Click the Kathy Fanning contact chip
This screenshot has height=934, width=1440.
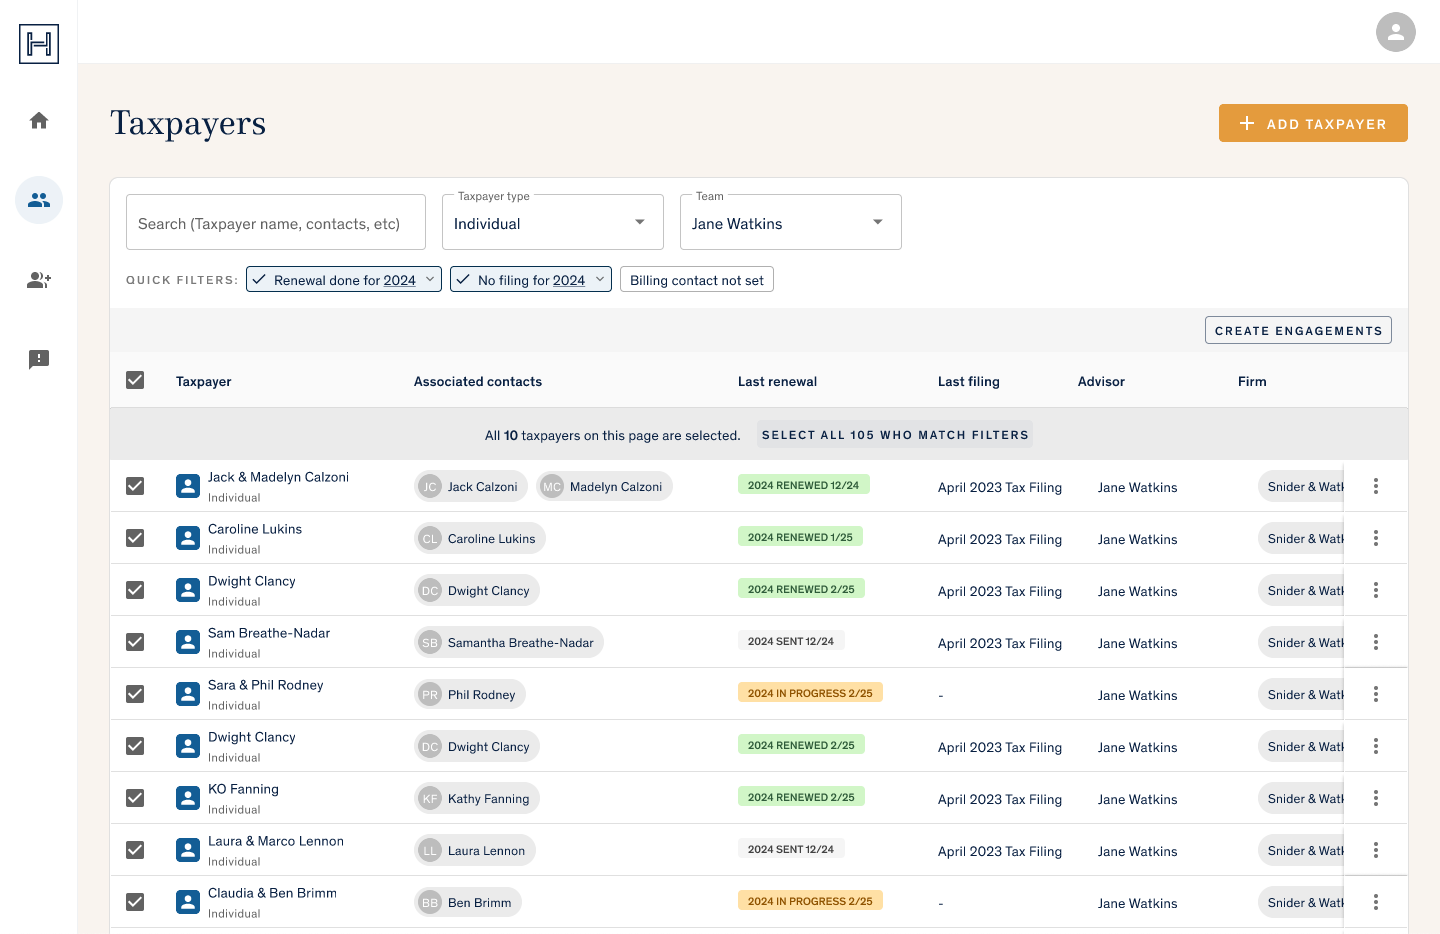point(477,799)
